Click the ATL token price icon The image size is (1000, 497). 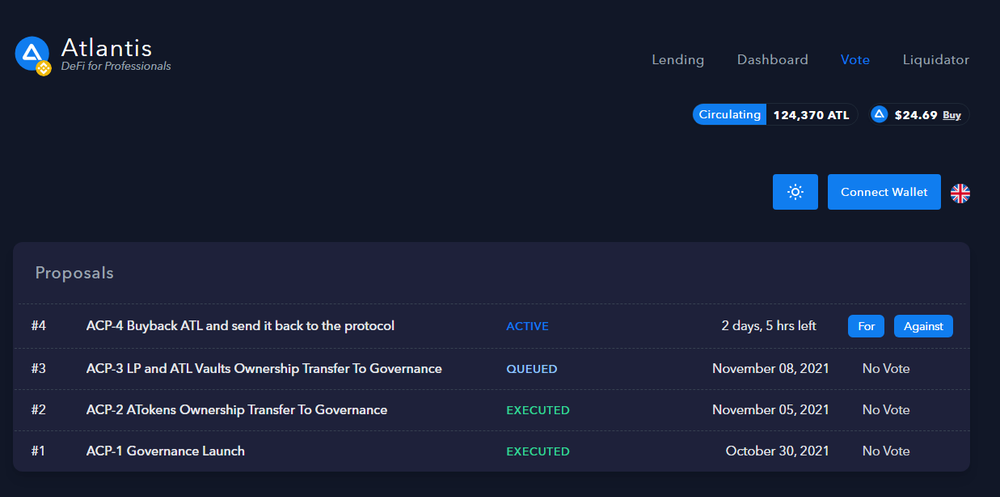click(x=880, y=115)
